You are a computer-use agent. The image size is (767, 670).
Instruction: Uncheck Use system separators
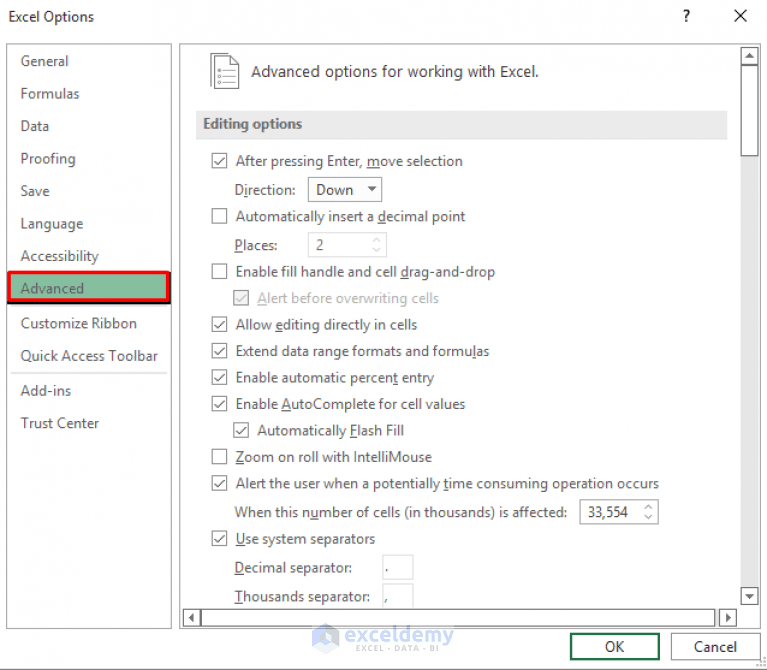[219, 538]
